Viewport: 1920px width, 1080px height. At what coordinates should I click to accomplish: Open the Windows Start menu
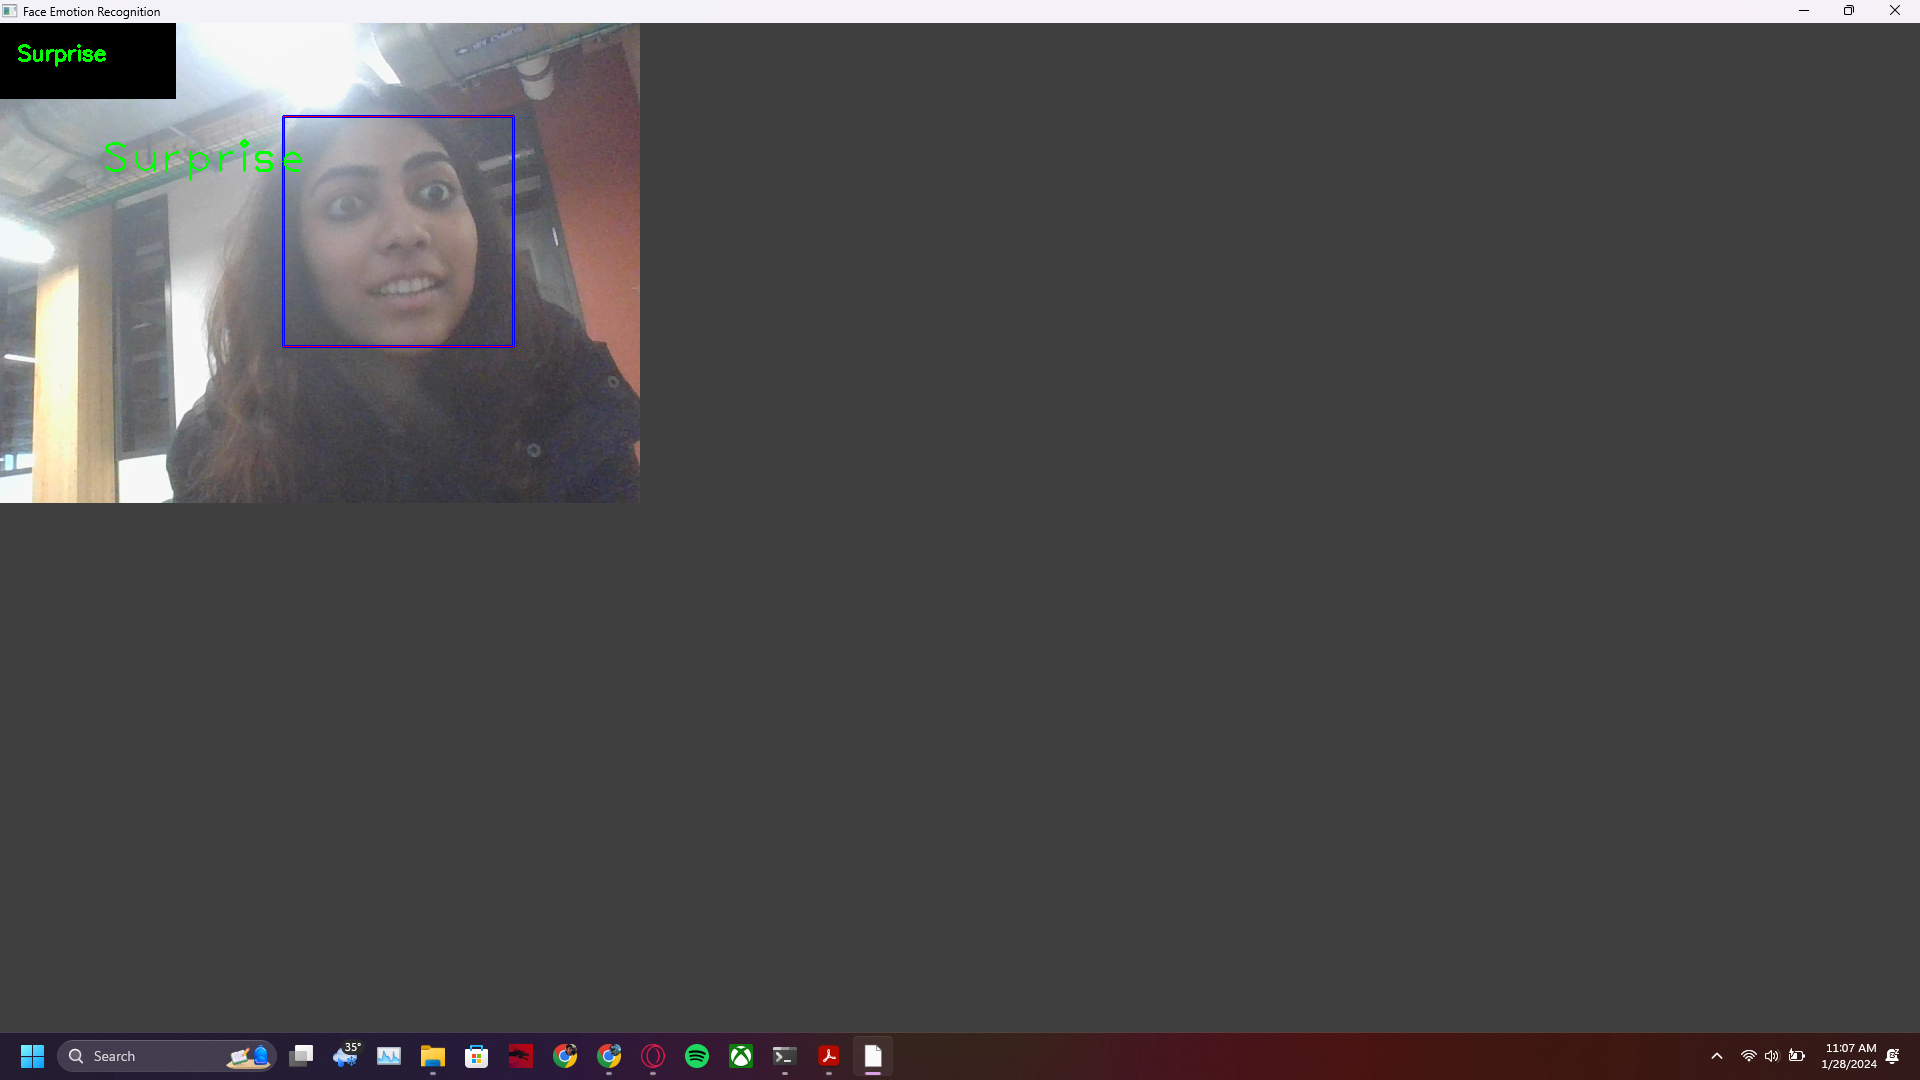point(32,1056)
